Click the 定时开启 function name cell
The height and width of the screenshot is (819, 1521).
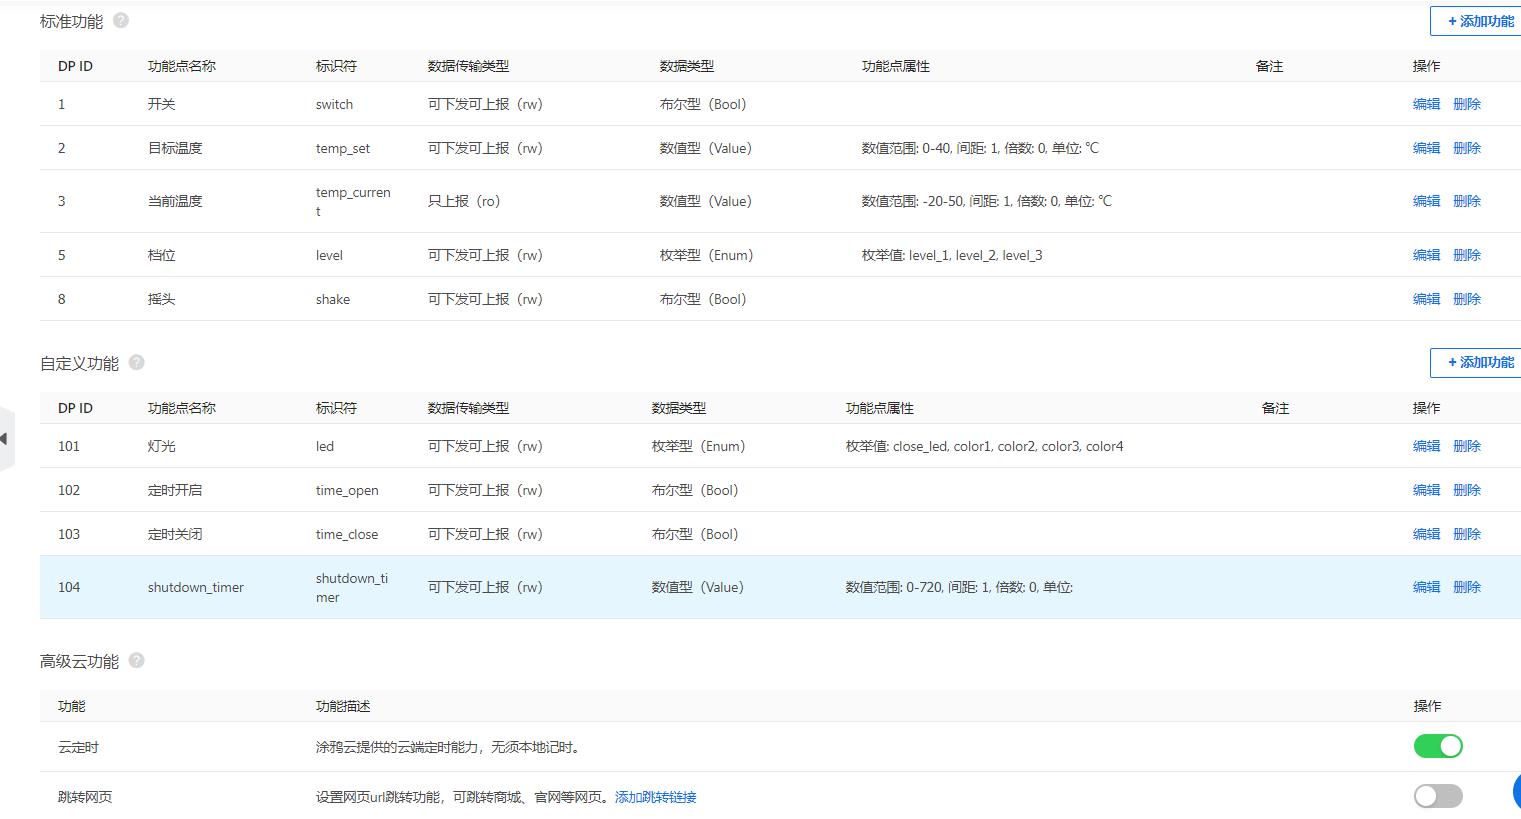pyautogui.click(x=175, y=490)
